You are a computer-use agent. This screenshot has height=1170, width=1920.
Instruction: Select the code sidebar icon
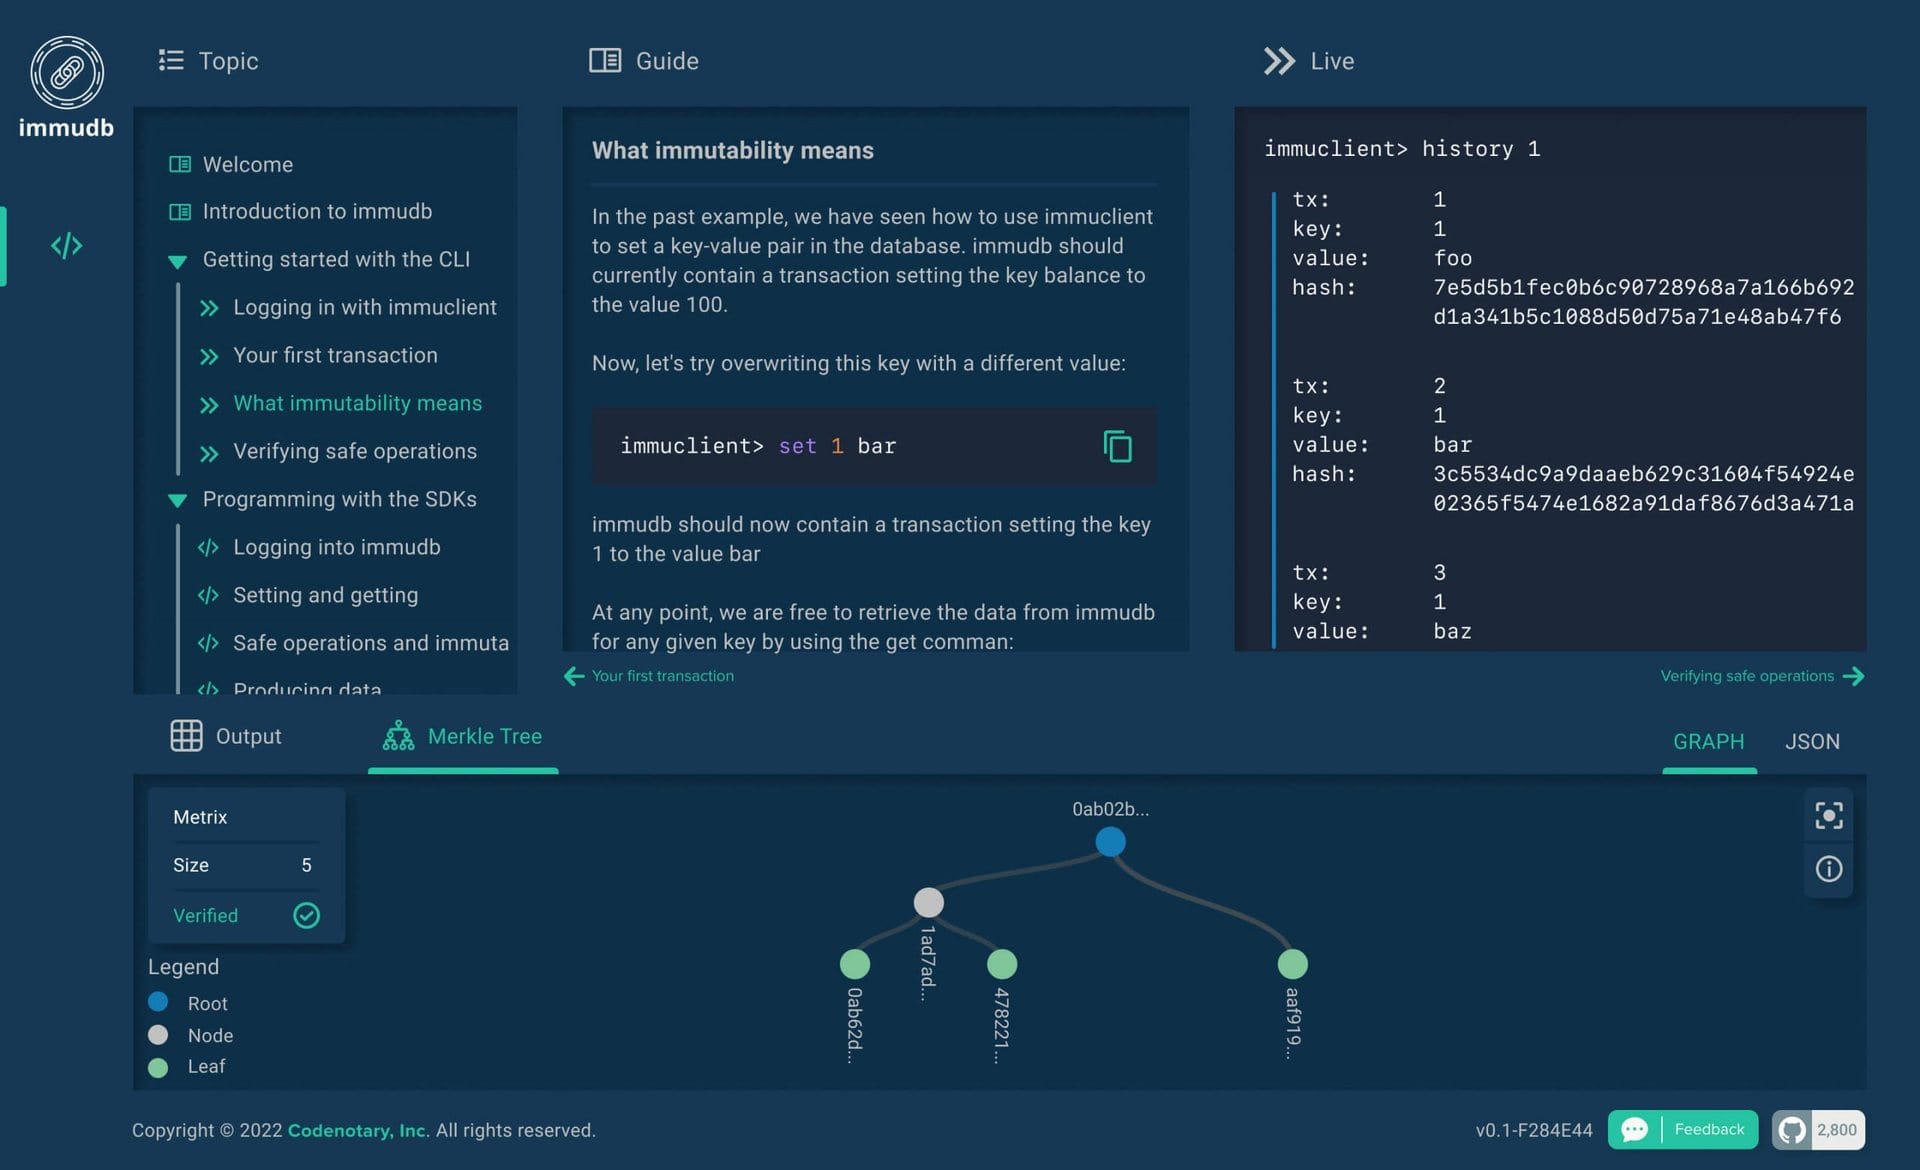pyautogui.click(x=66, y=245)
